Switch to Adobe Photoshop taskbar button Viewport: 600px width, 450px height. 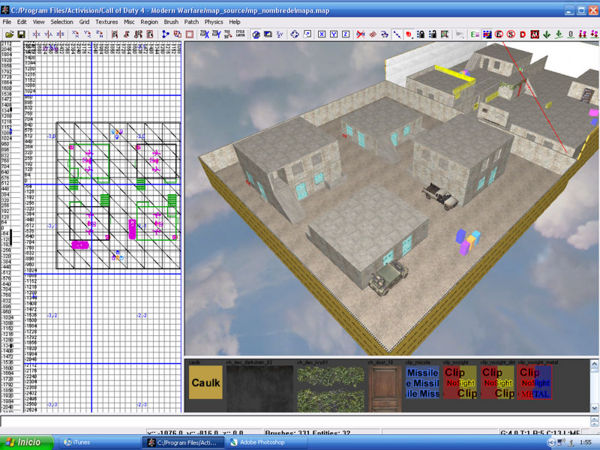click(265, 442)
